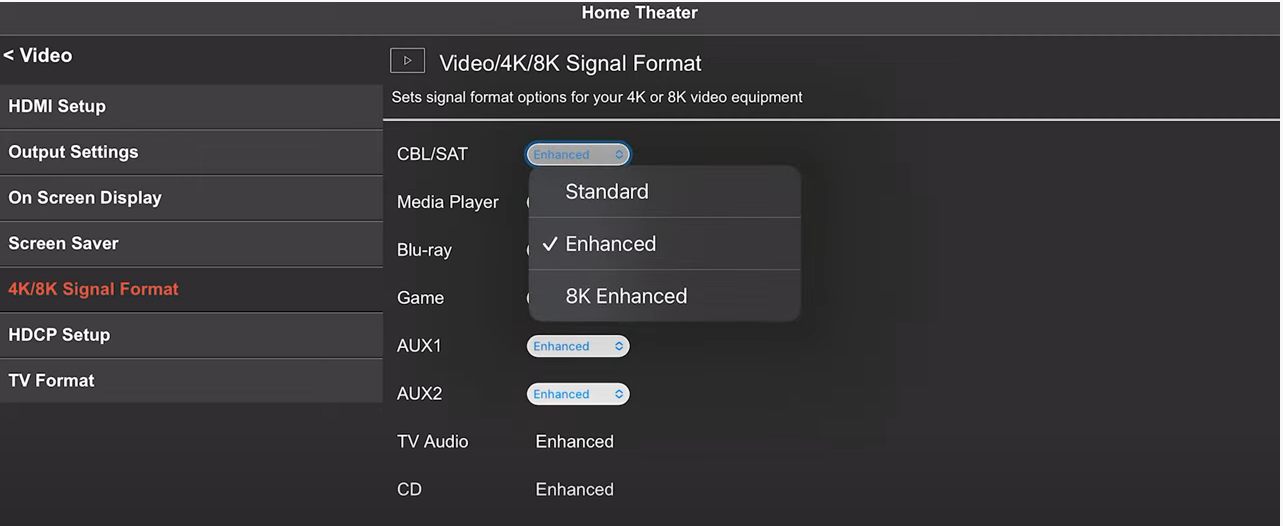Image resolution: width=1283 pixels, height=526 pixels.
Task: Select the Screen Saver menu item
Action: pyautogui.click(x=191, y=243)
